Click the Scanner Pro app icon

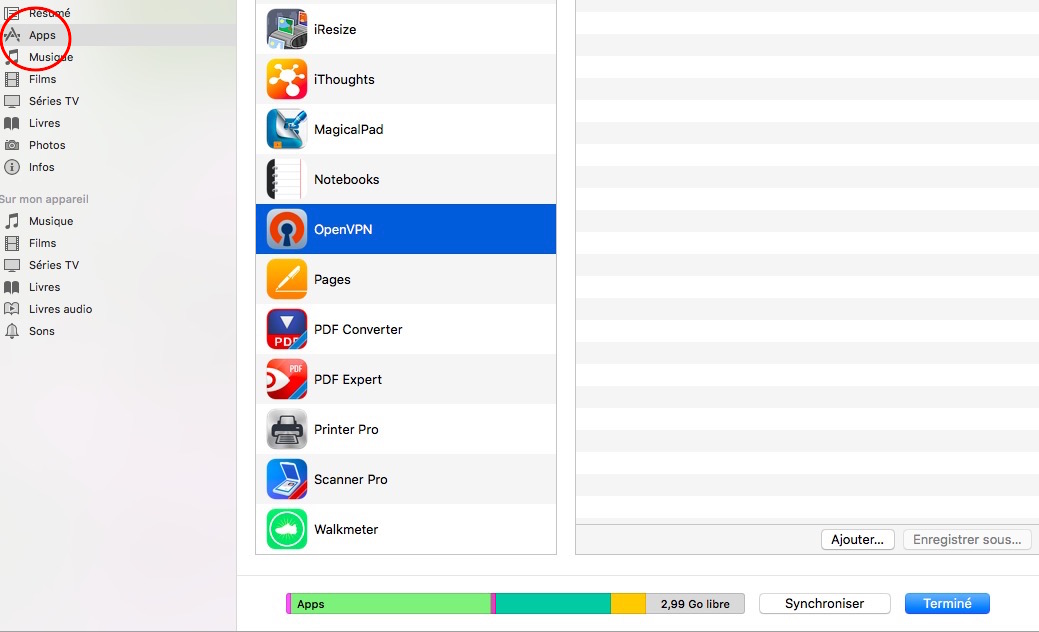coord(287,479)
